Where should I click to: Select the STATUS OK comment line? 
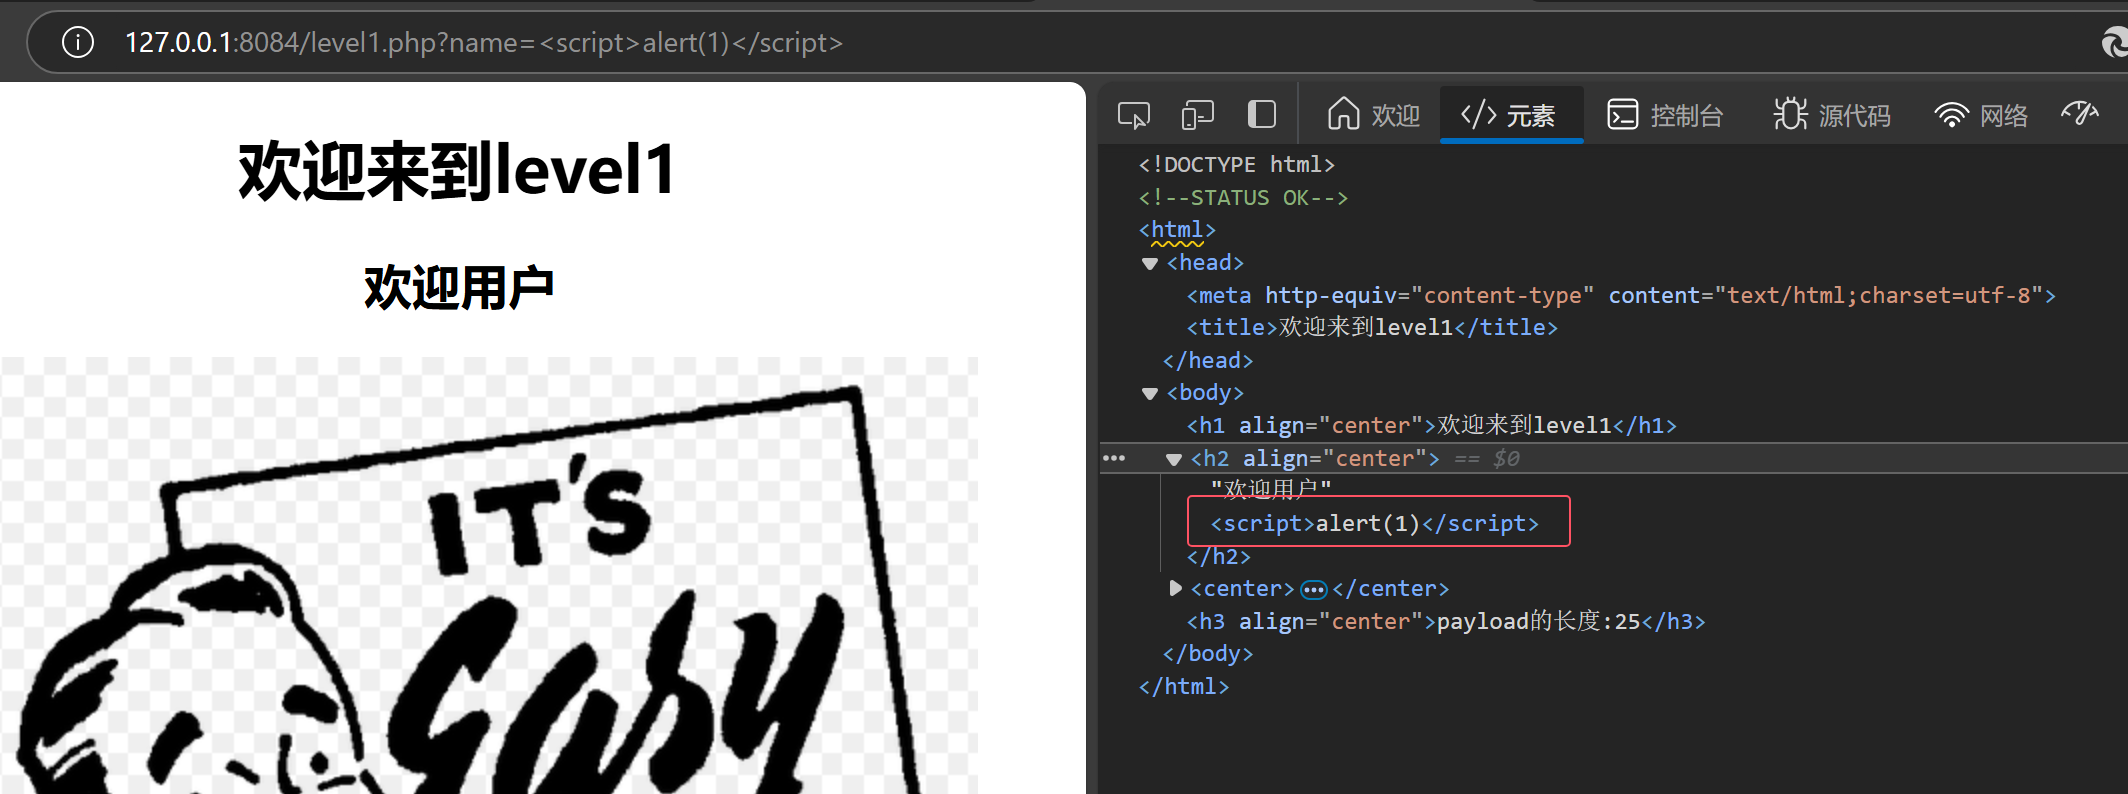point(1243,197)
